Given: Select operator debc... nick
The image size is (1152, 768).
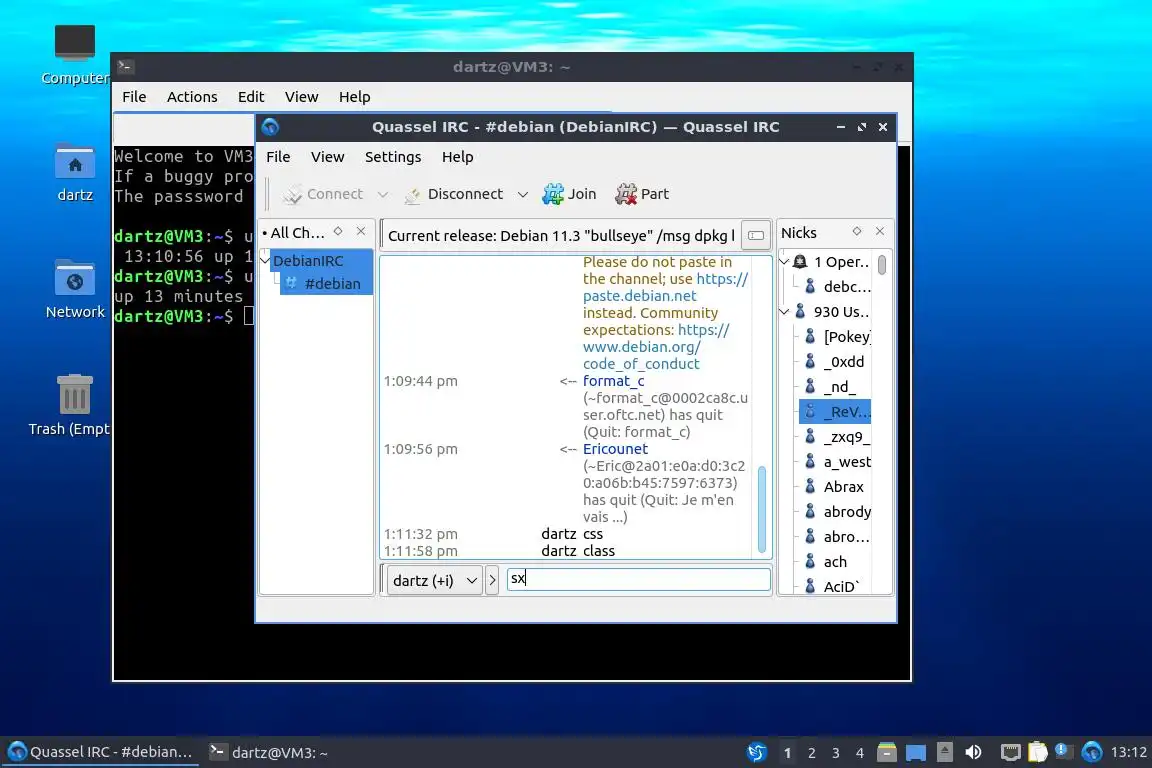Looking at the screenshot, I should click(x=835, y=287).
